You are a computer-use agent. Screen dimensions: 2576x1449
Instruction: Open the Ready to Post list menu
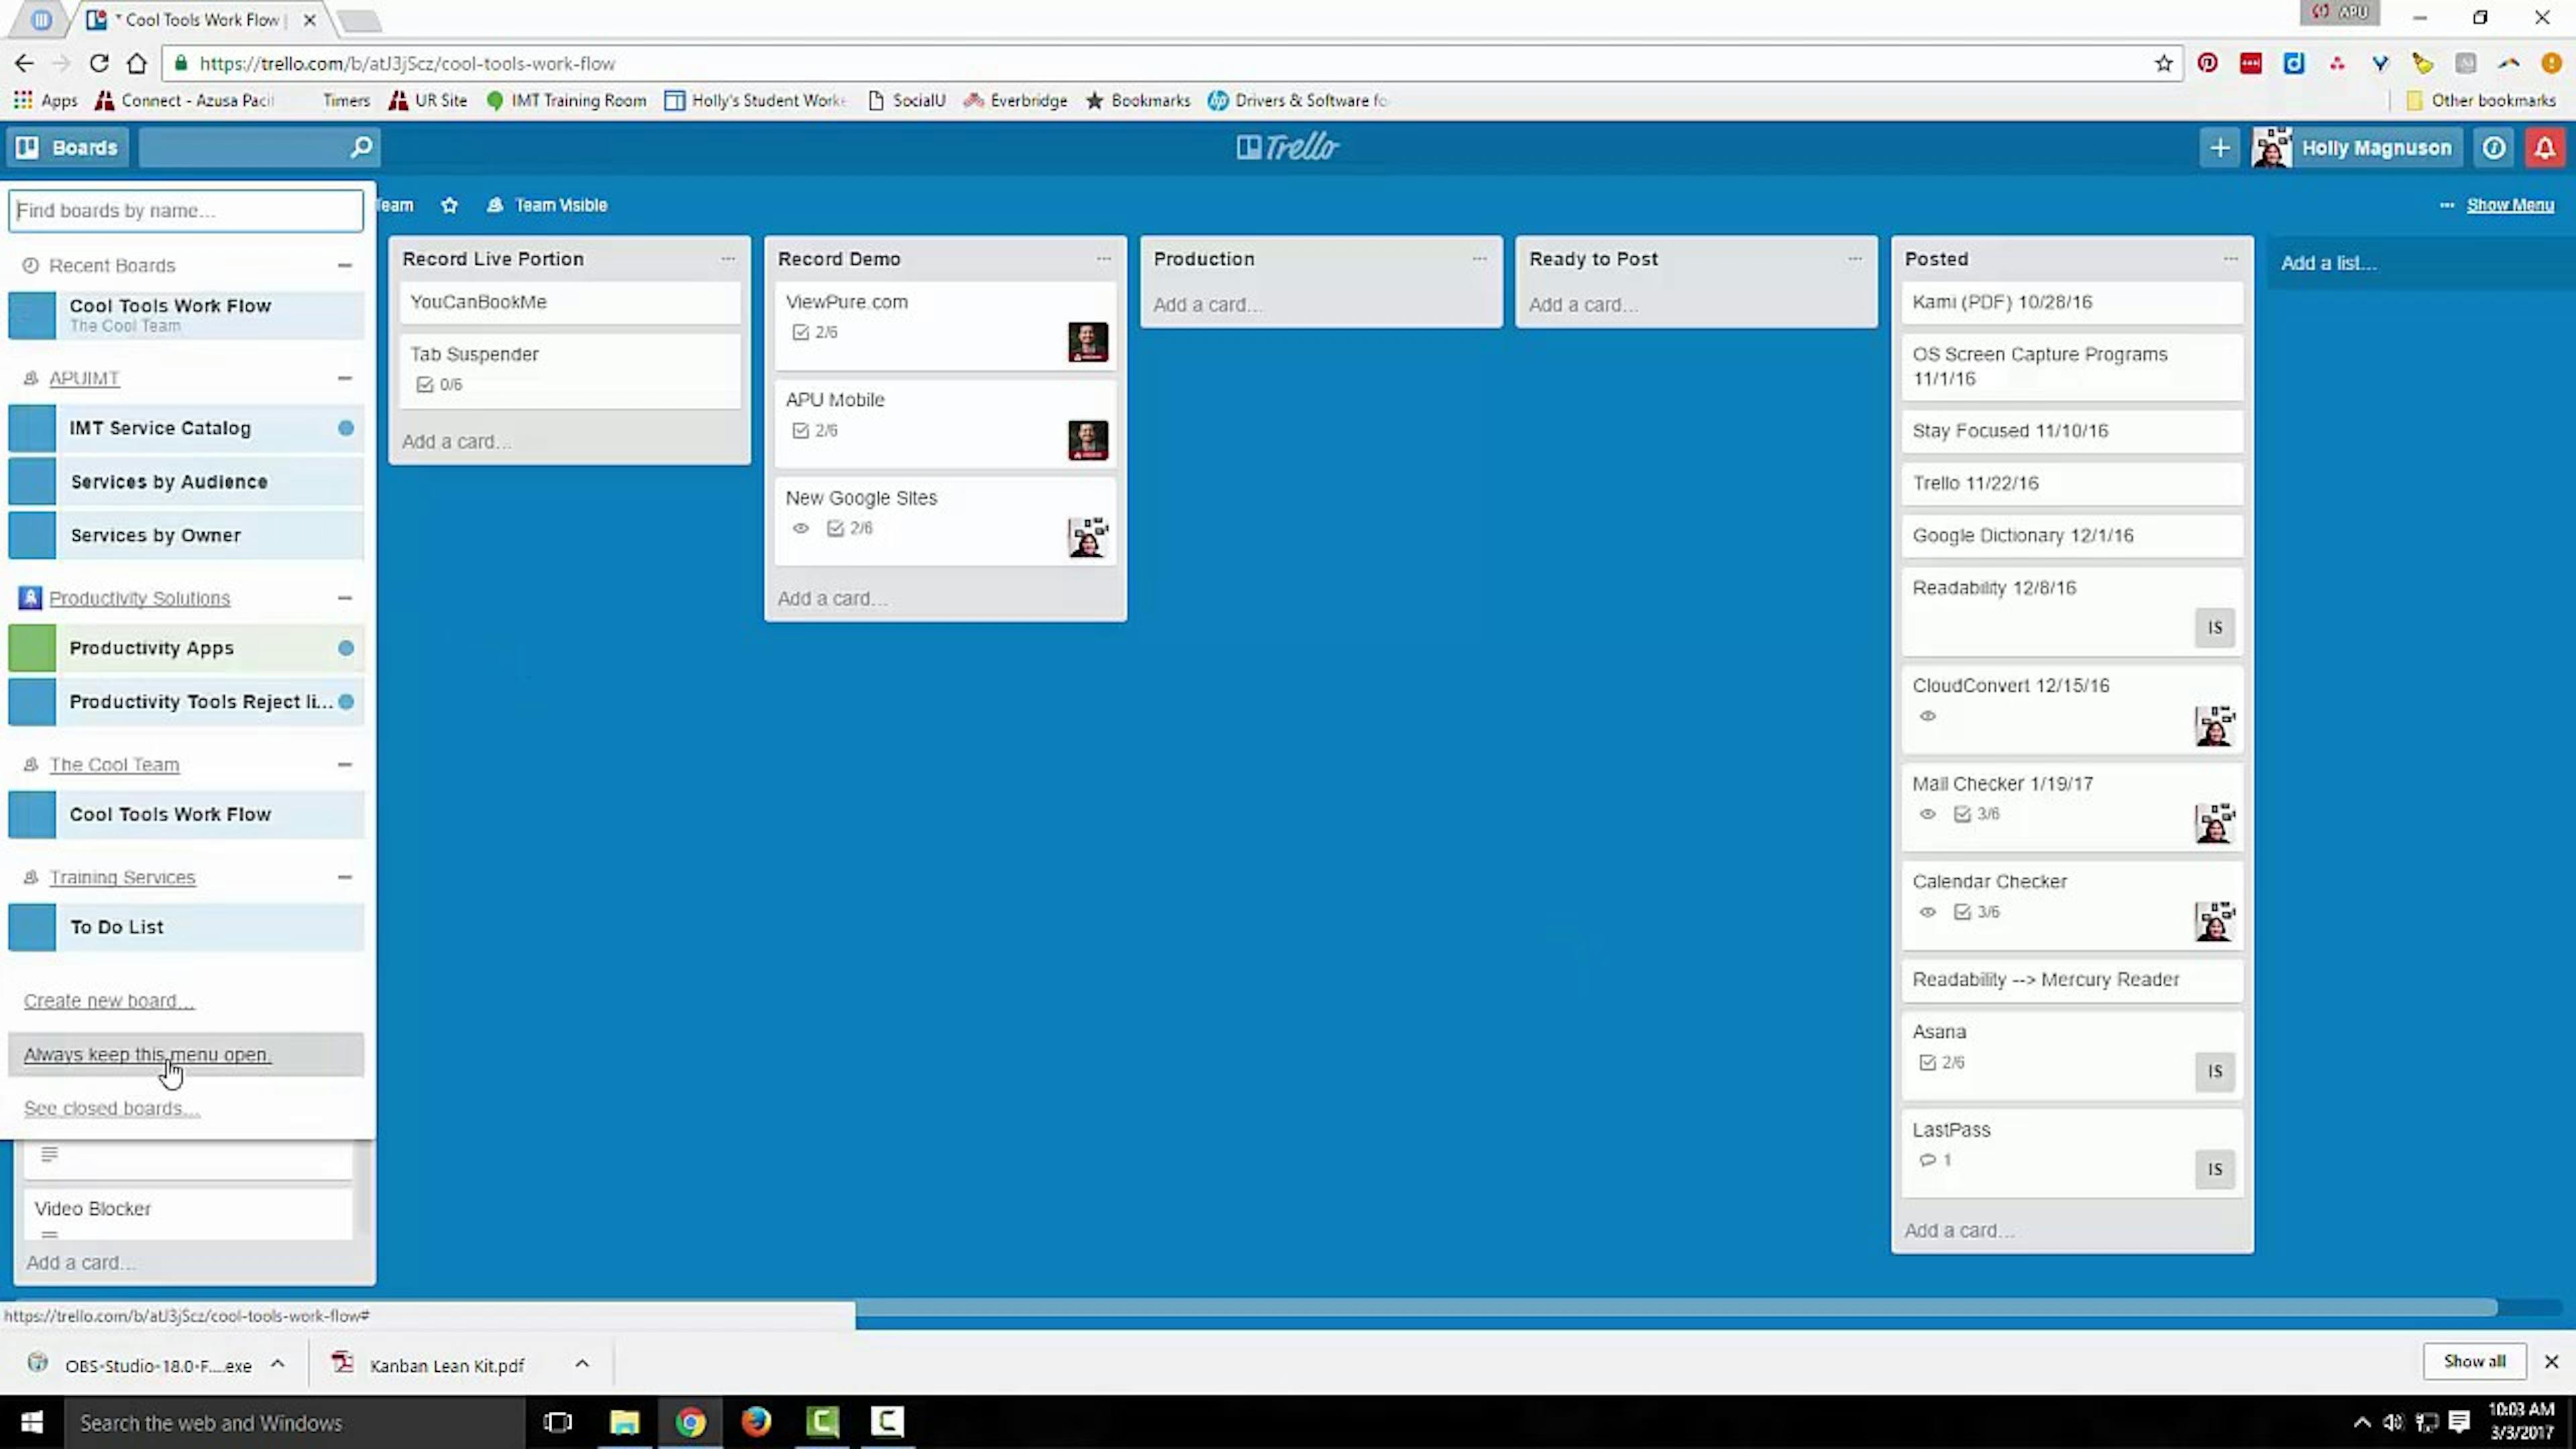[x=1855, y=259]
